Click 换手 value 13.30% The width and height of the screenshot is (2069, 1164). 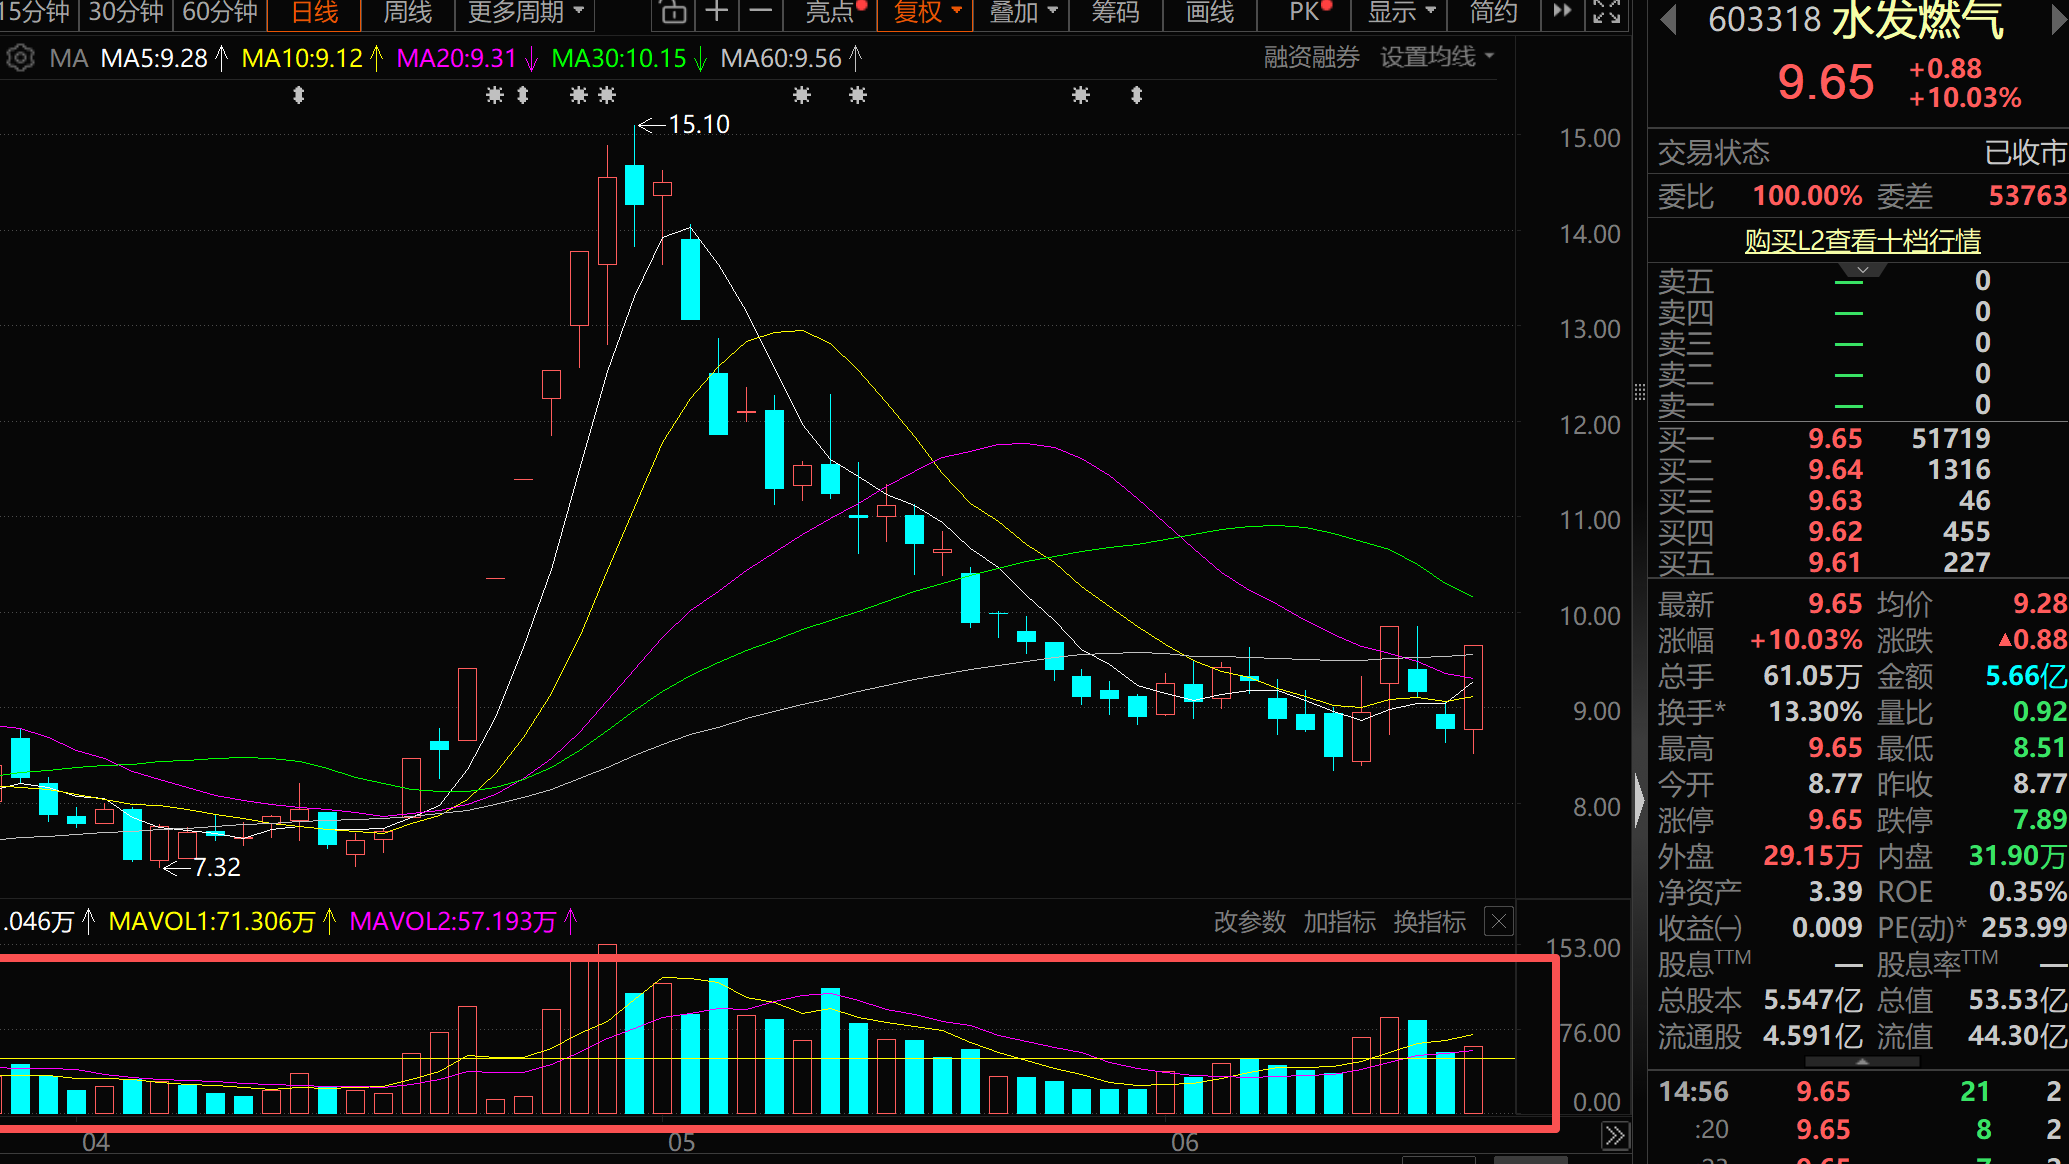point(1815,712)
